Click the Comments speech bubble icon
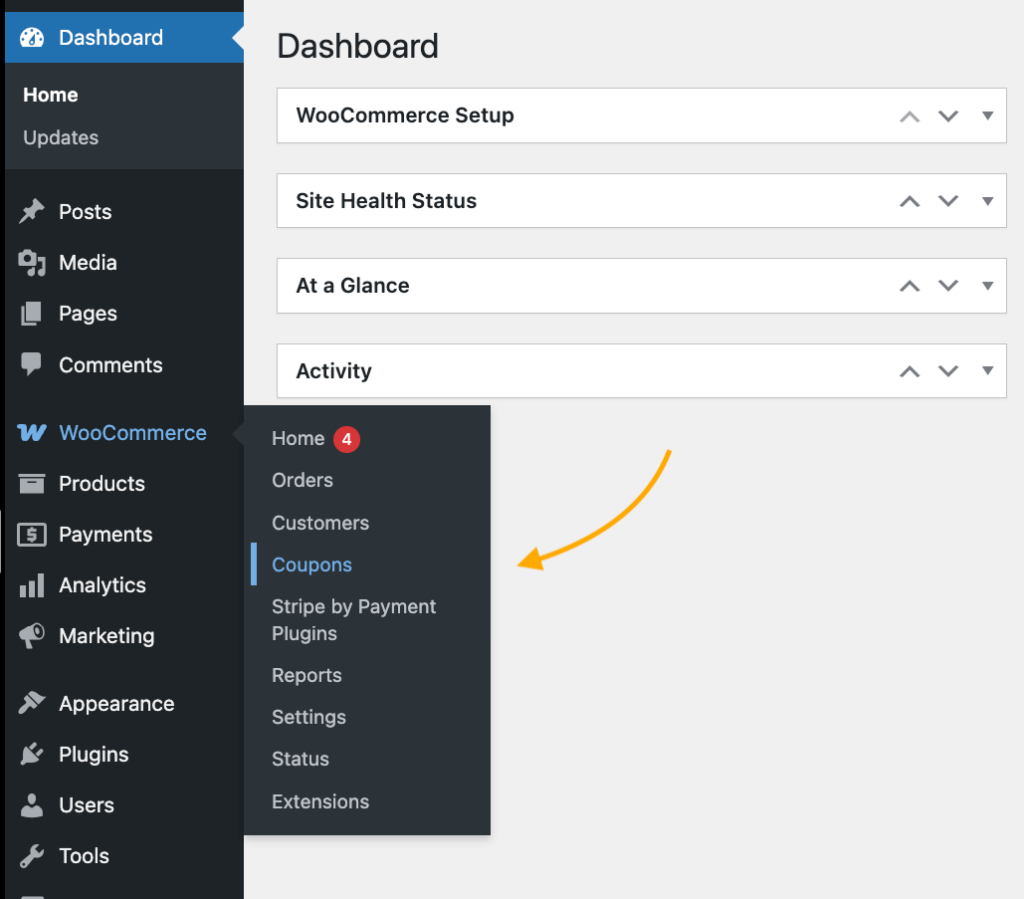Image resolution: width=1024 pixels, height=899 pixels. tap(32, 365)
